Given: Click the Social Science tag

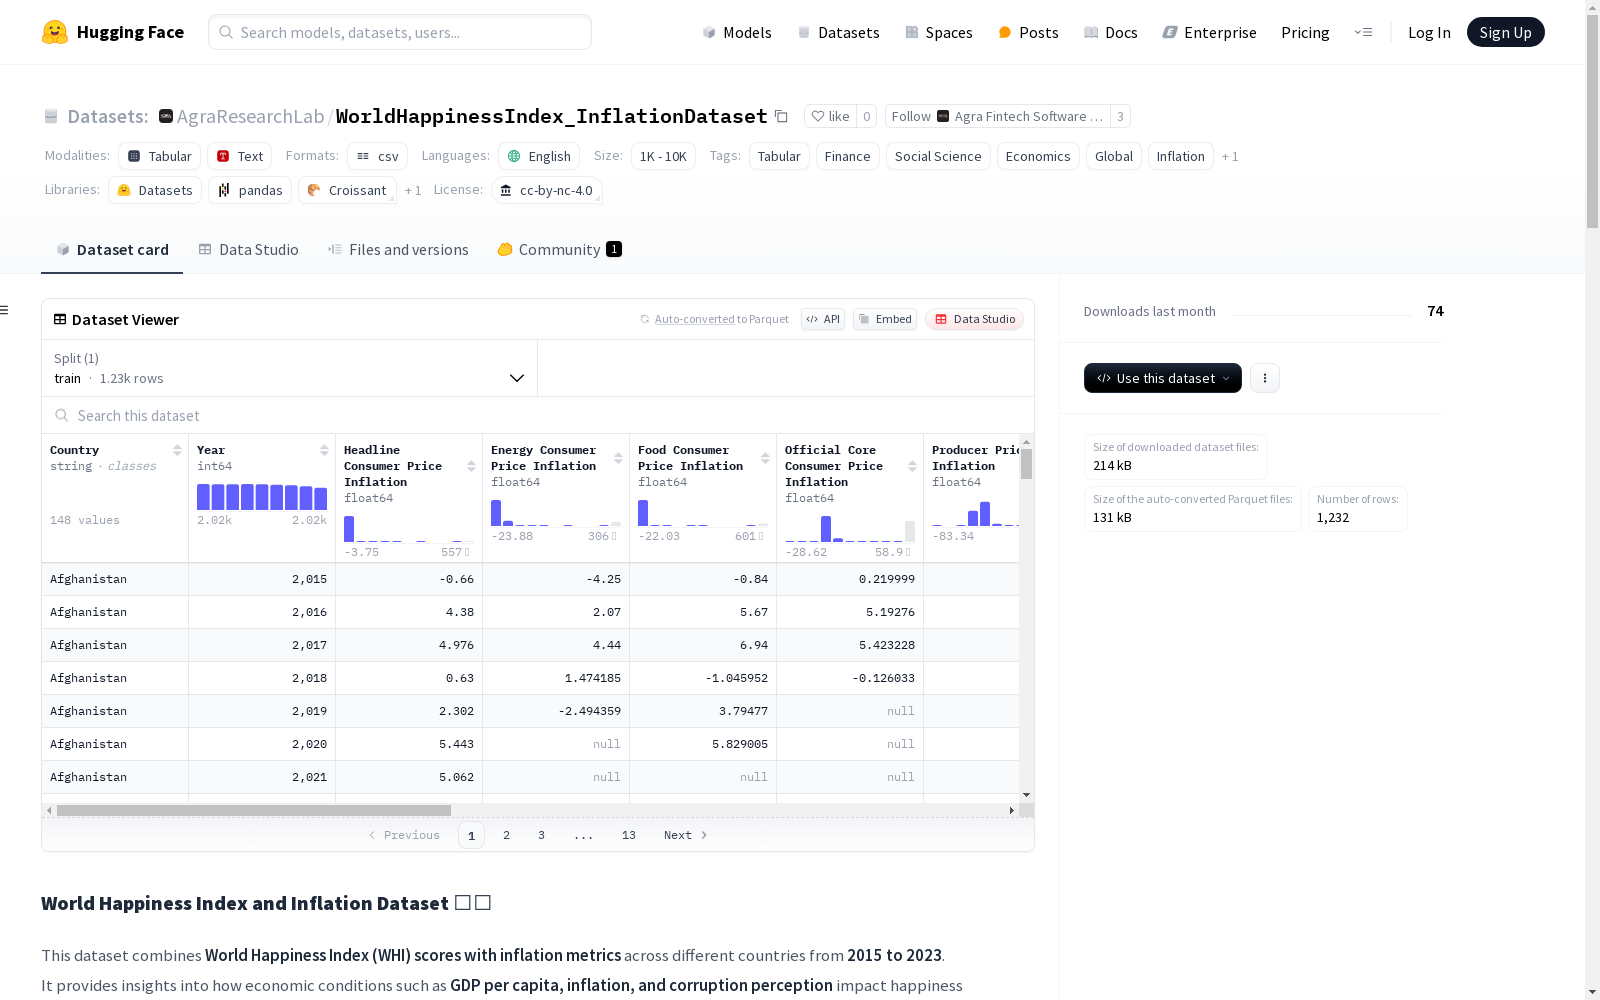Looking at the screenshot, I should click(x=938, y=157).
